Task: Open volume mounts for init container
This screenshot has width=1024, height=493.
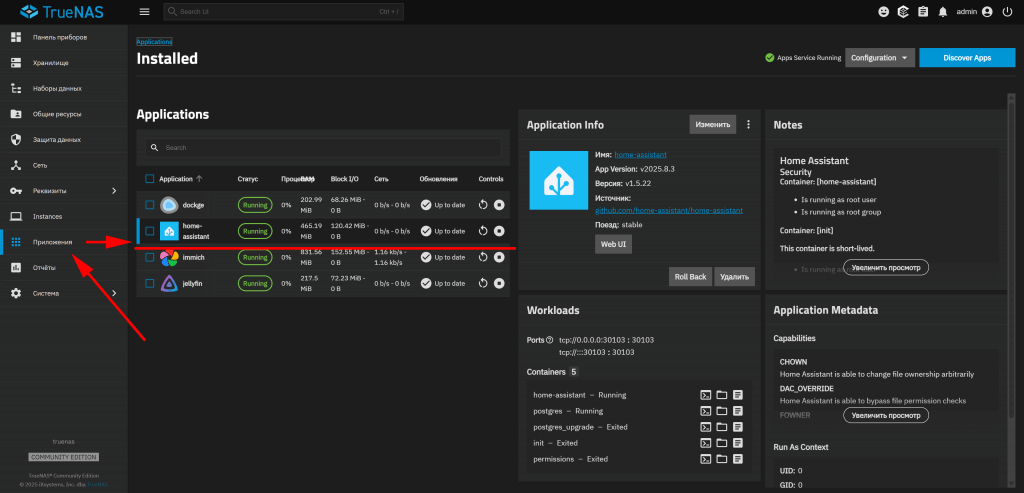Action: pyautogui.click(x=722, y=443)
